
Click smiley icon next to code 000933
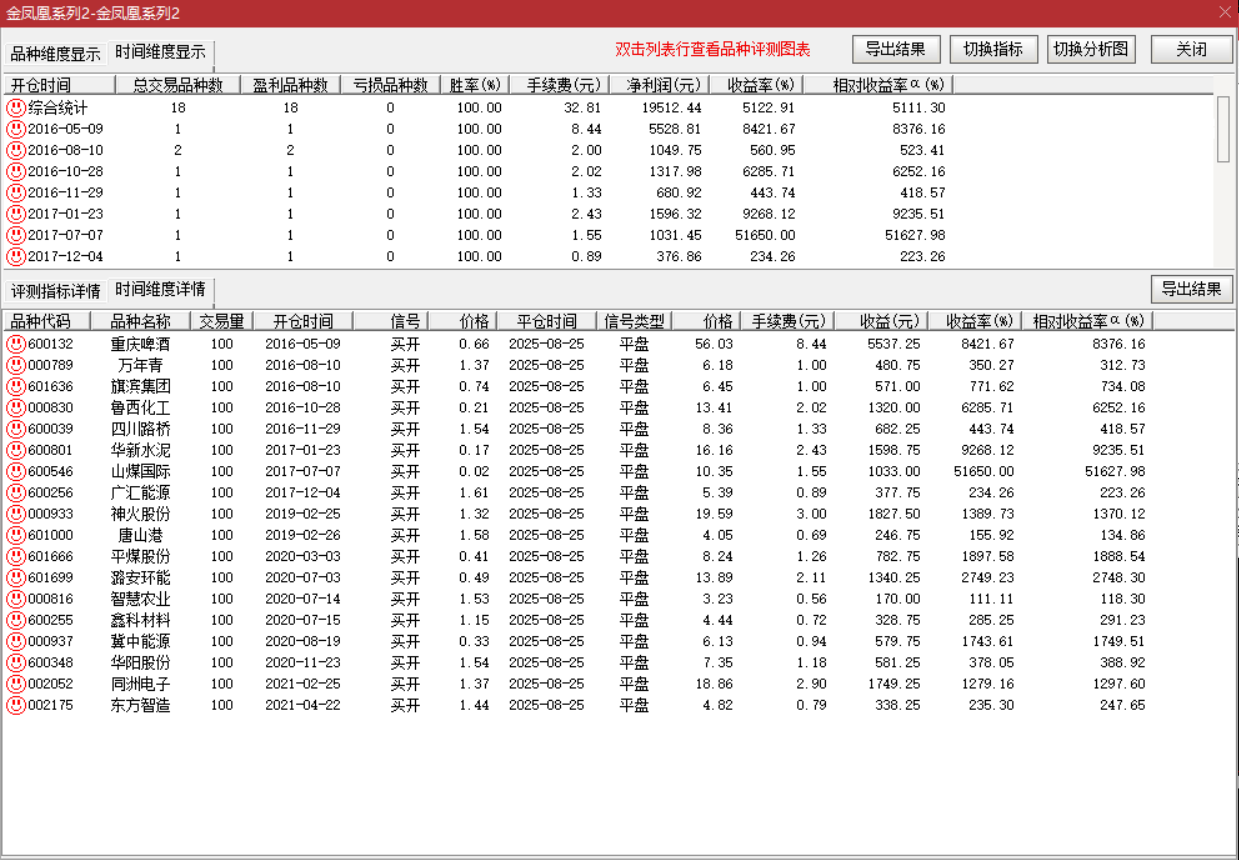pyautogui.click(x=16, y=513)
